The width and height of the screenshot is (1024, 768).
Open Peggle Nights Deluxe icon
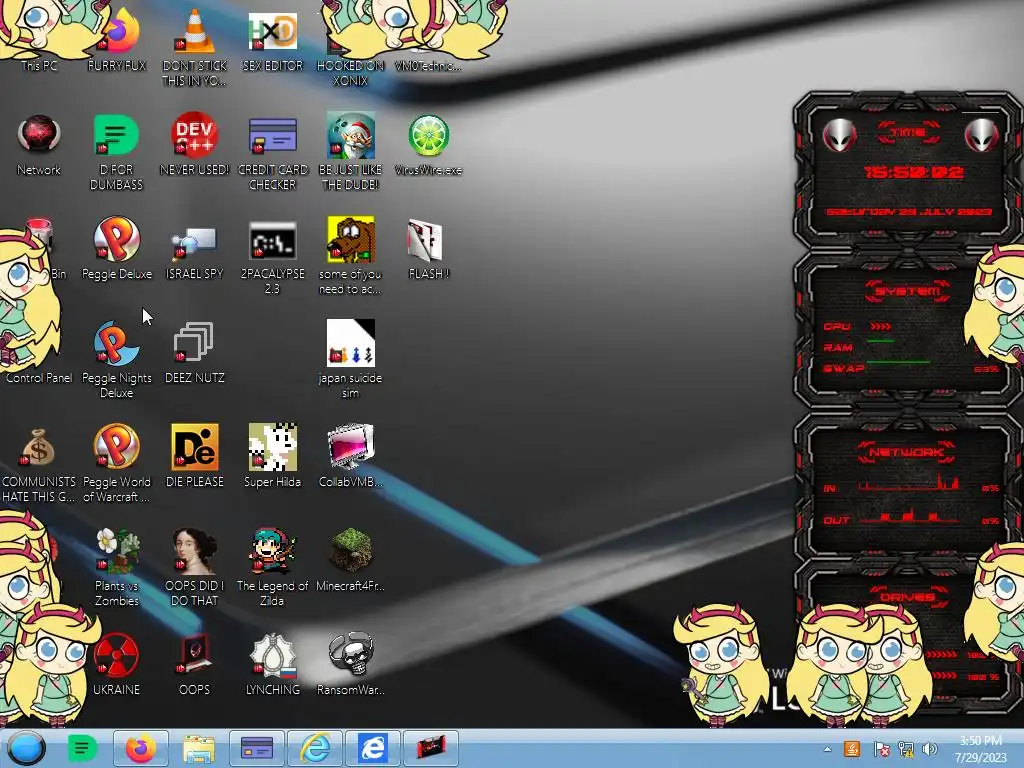[x=116, y=344]
